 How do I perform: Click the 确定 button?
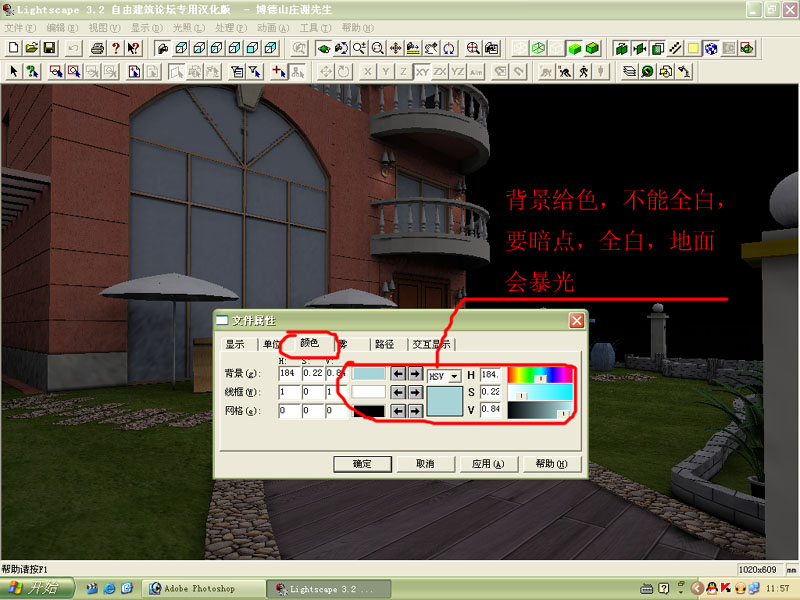(362, 464)
